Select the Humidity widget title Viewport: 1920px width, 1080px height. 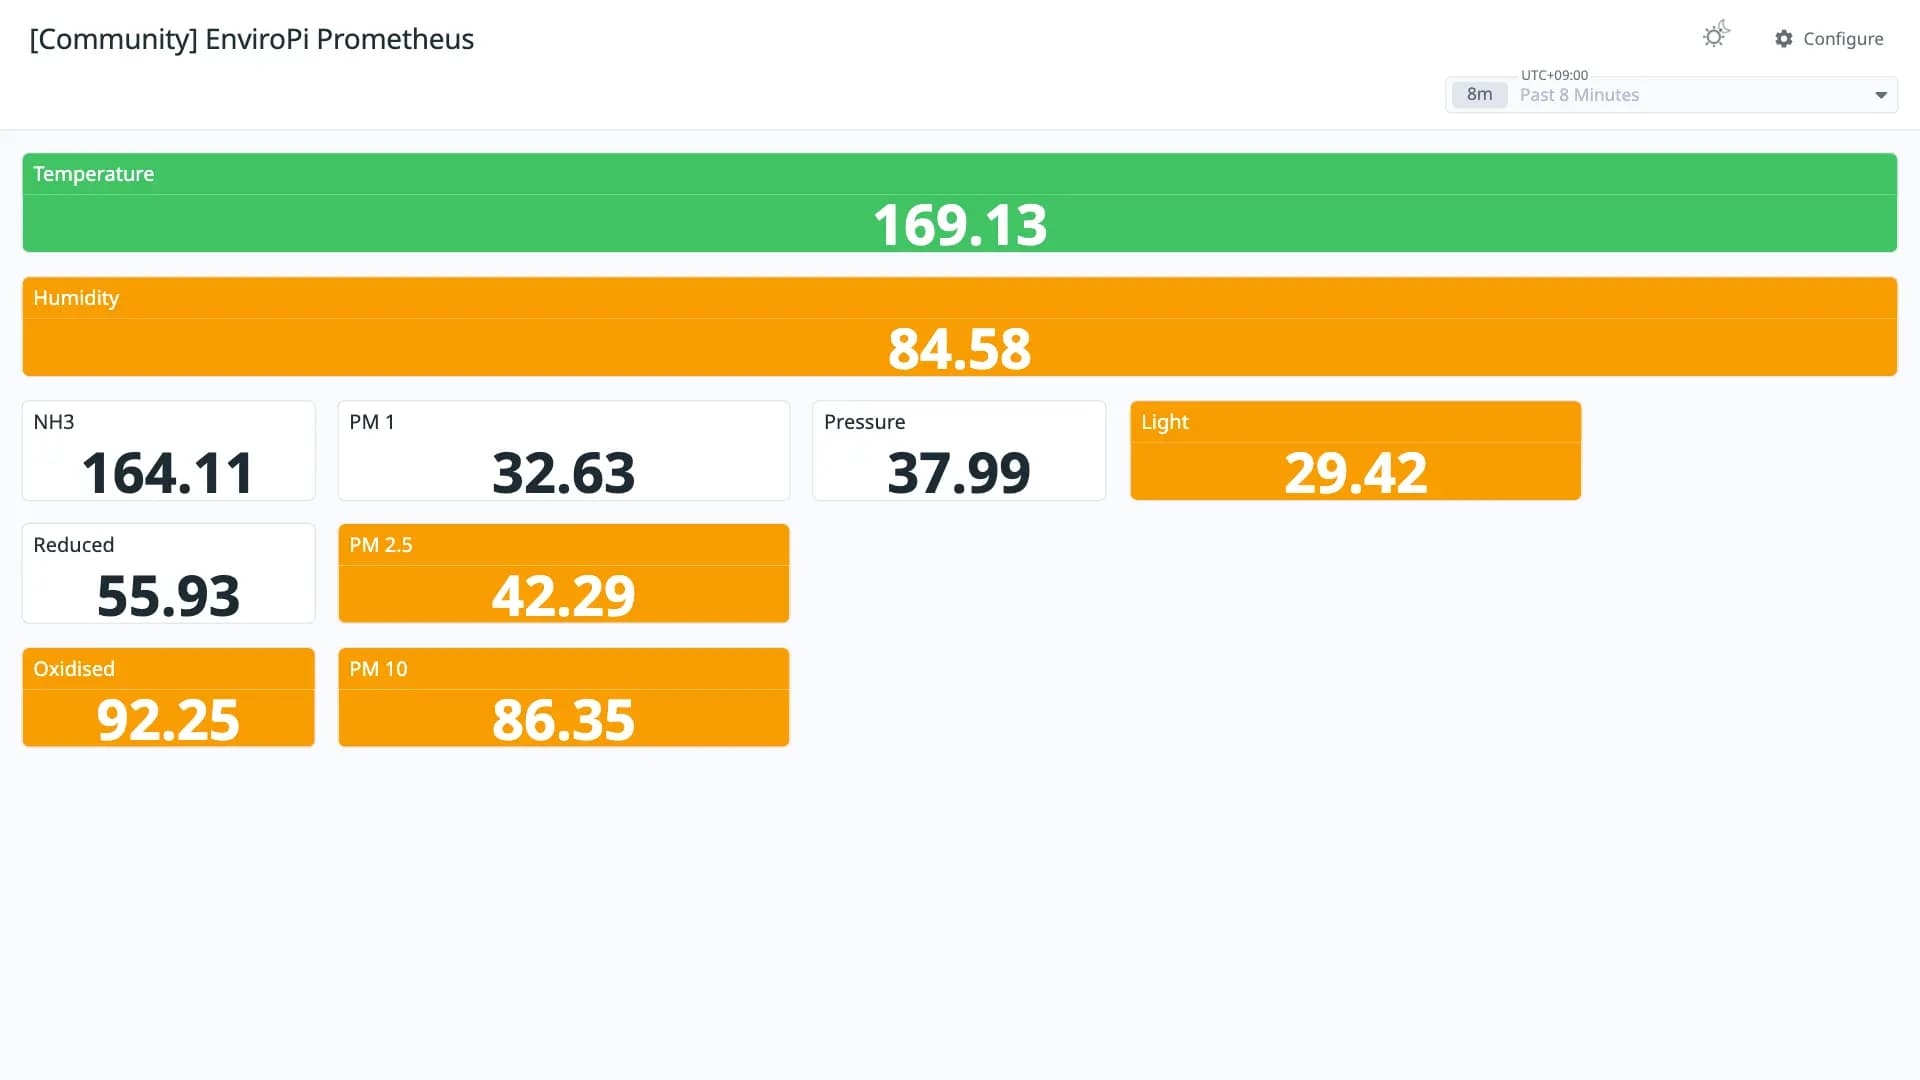coord(76,298)
